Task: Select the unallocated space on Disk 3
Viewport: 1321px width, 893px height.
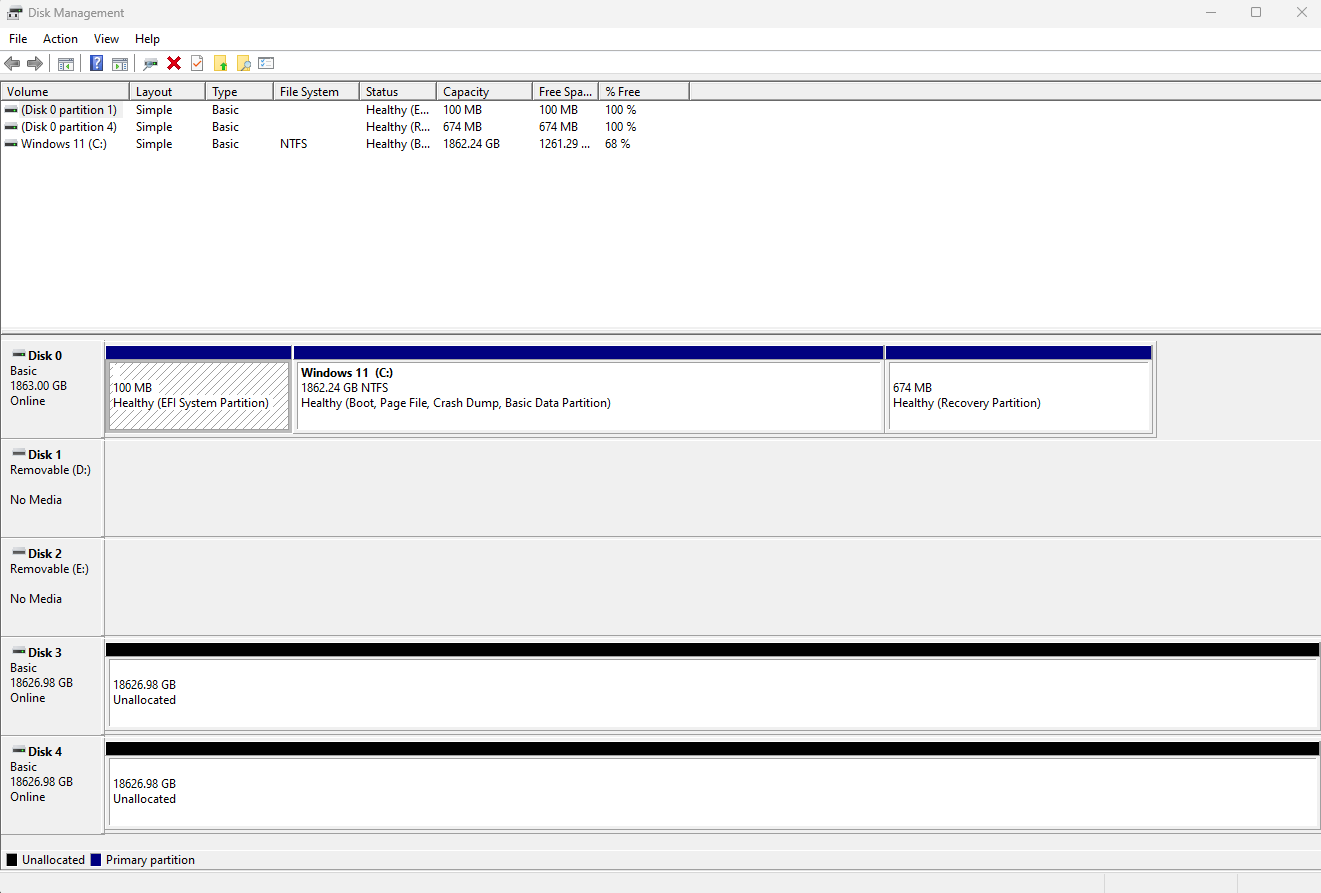Action: pyautogui.click(x=712, y=692)
